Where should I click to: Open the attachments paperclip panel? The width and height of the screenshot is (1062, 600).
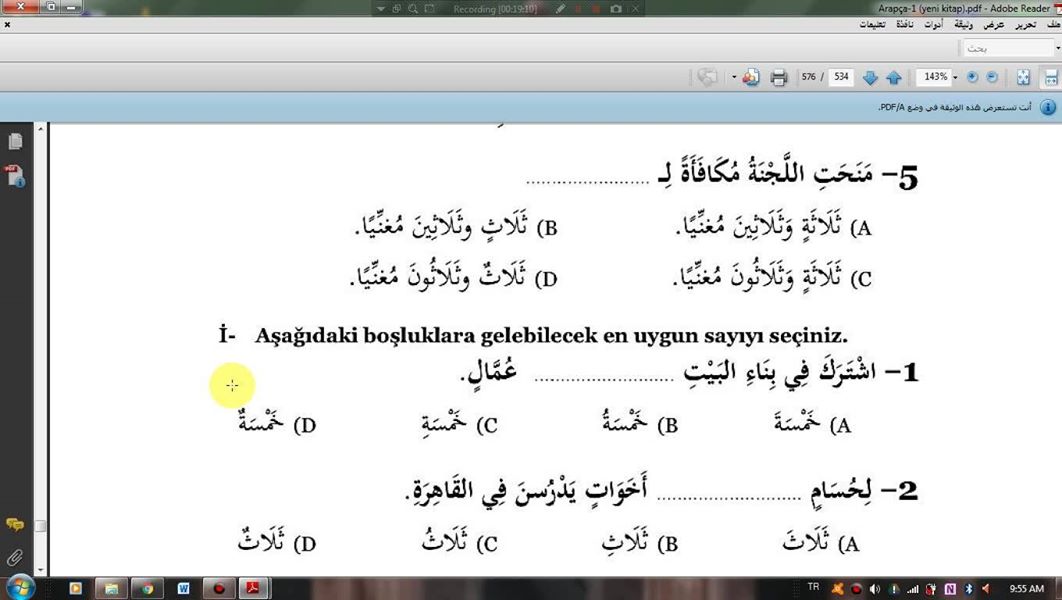(x=15, y=558)
